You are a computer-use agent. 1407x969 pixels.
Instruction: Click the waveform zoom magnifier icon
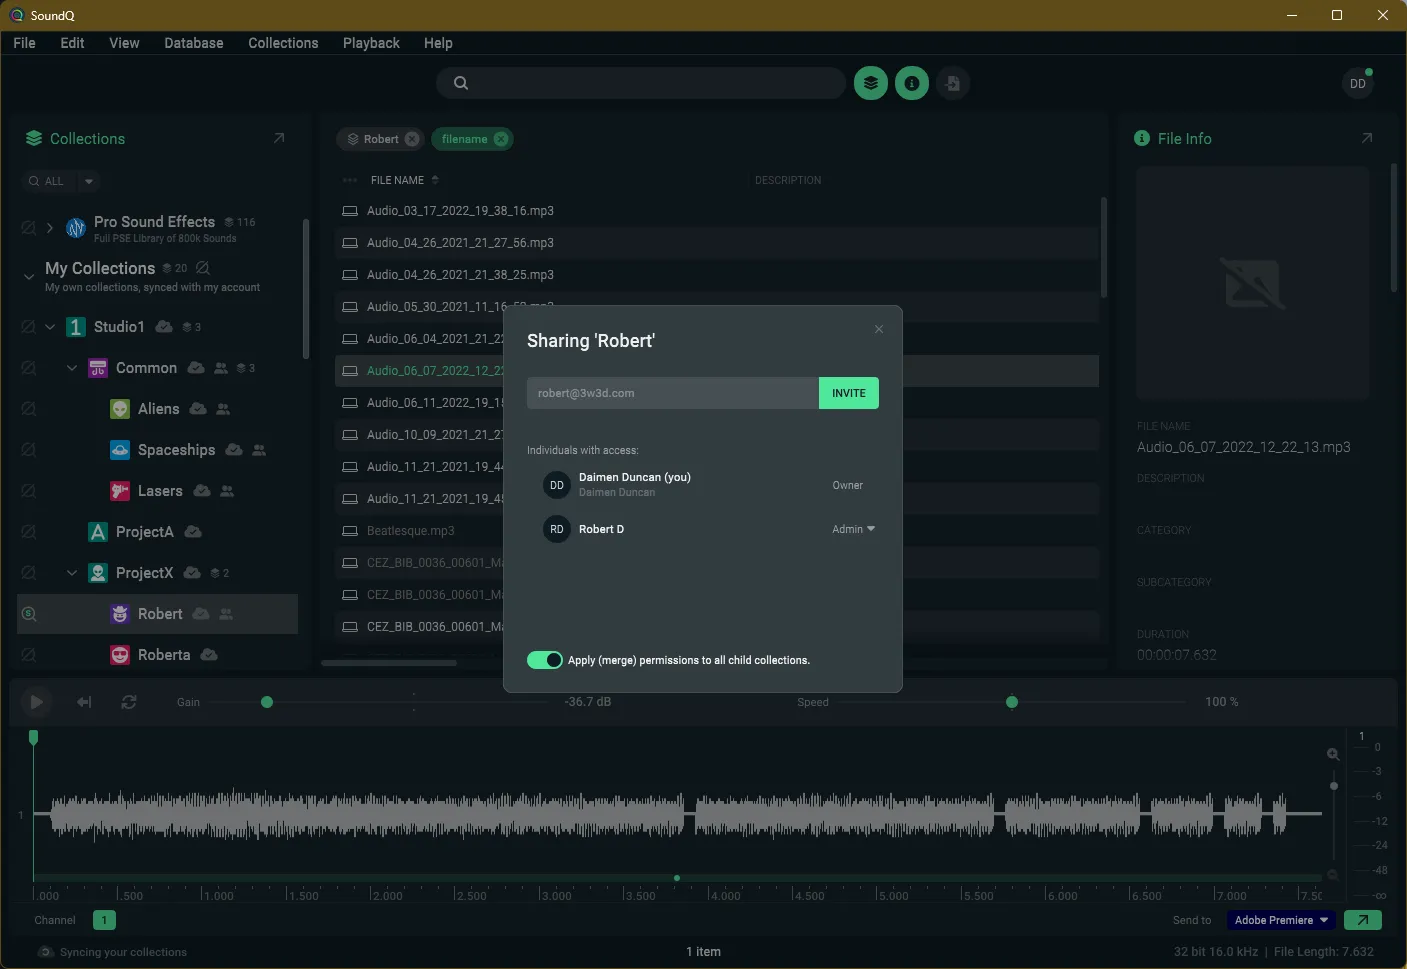[1333, 754]
